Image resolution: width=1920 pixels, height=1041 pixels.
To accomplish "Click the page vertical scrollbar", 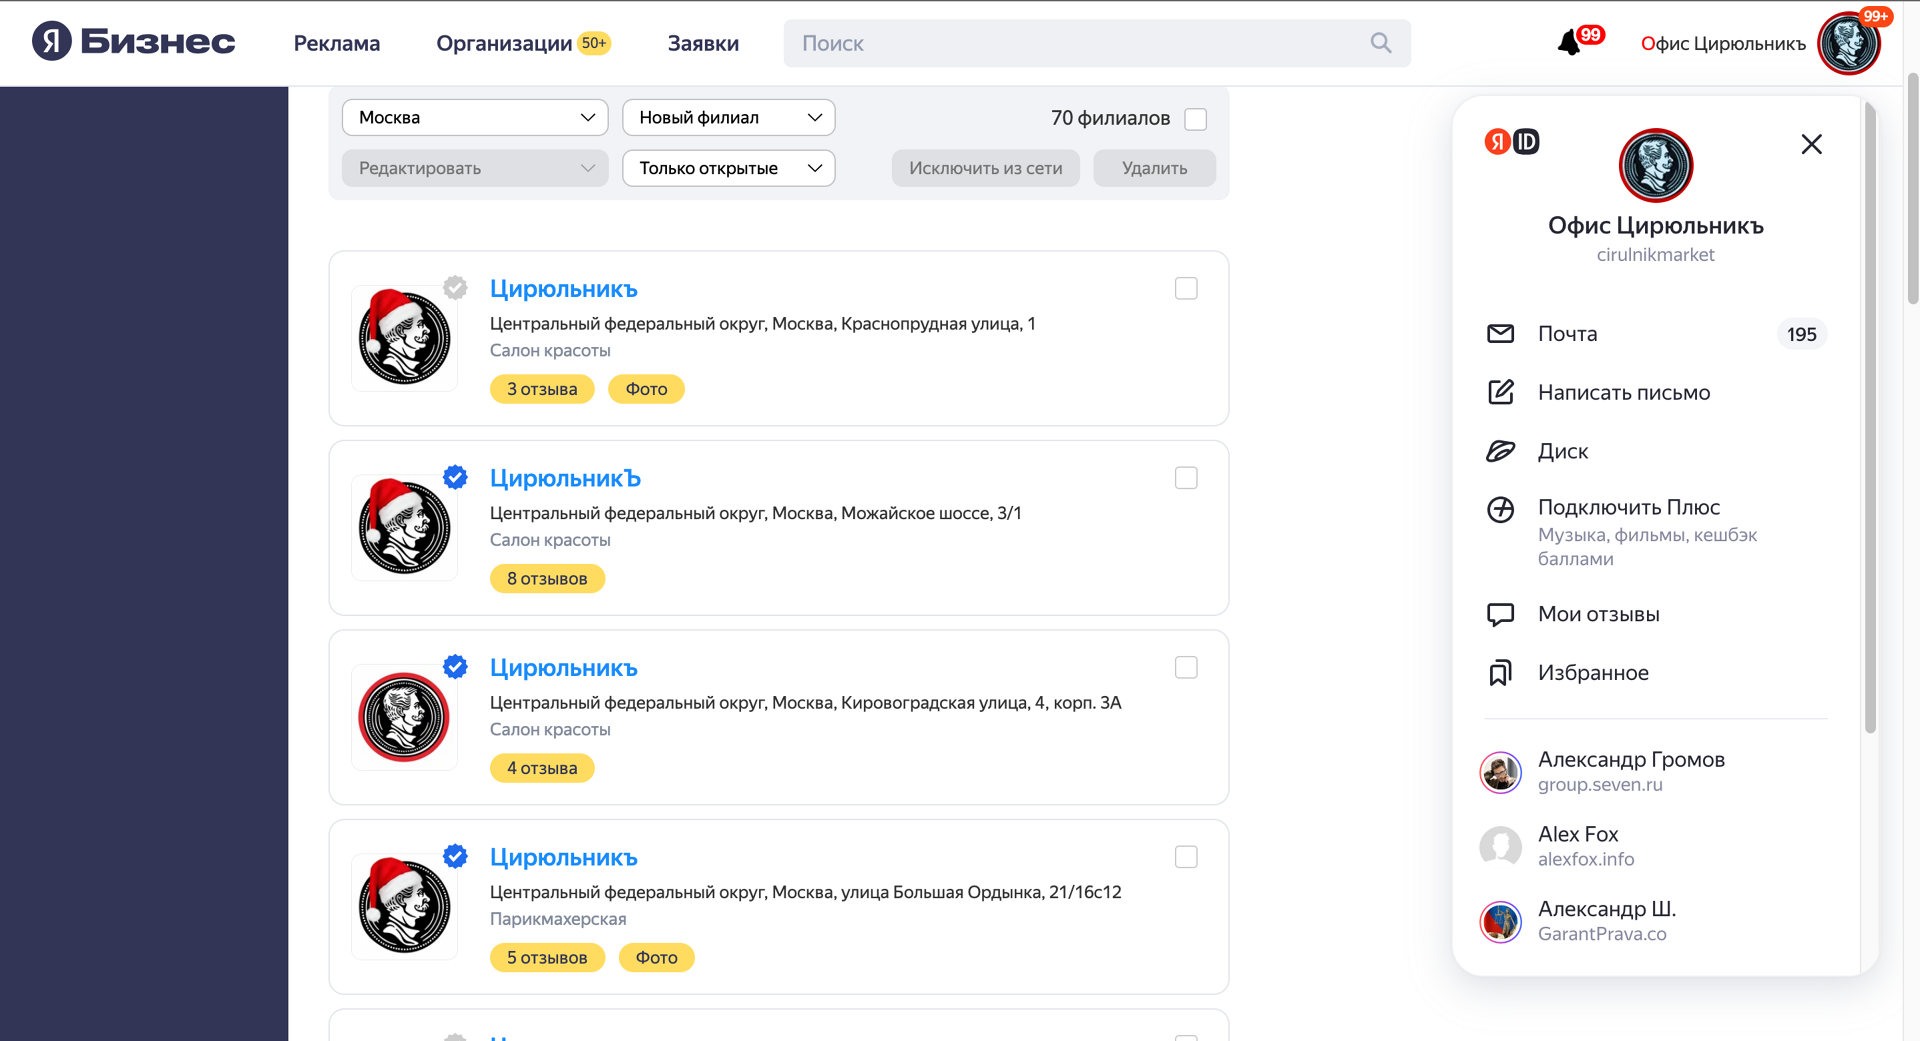I will (1912, 190).
